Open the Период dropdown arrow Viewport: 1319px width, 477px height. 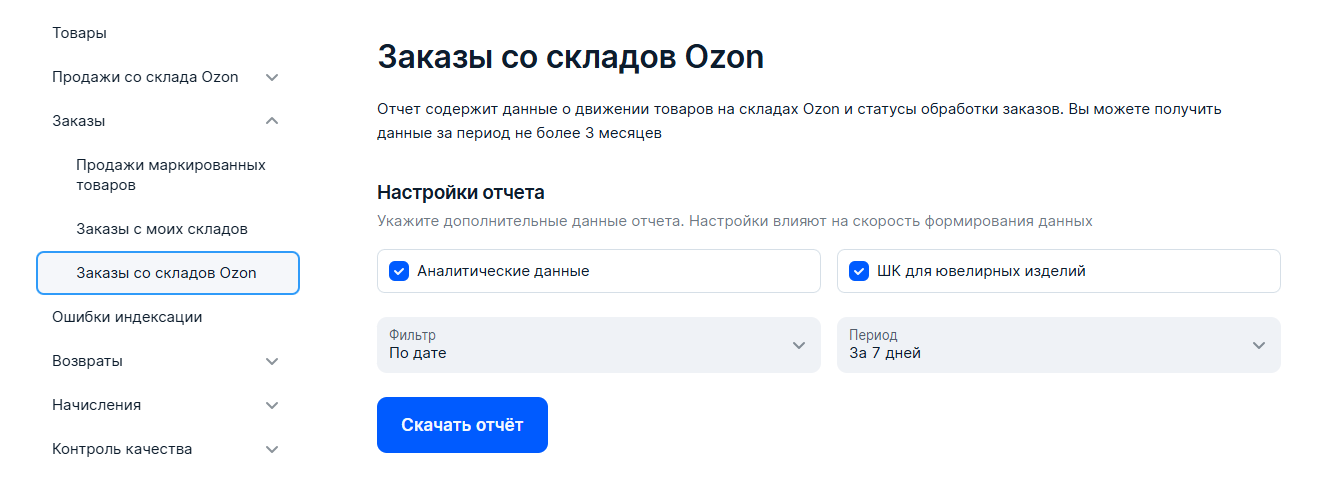click(x=1258, y=345)
